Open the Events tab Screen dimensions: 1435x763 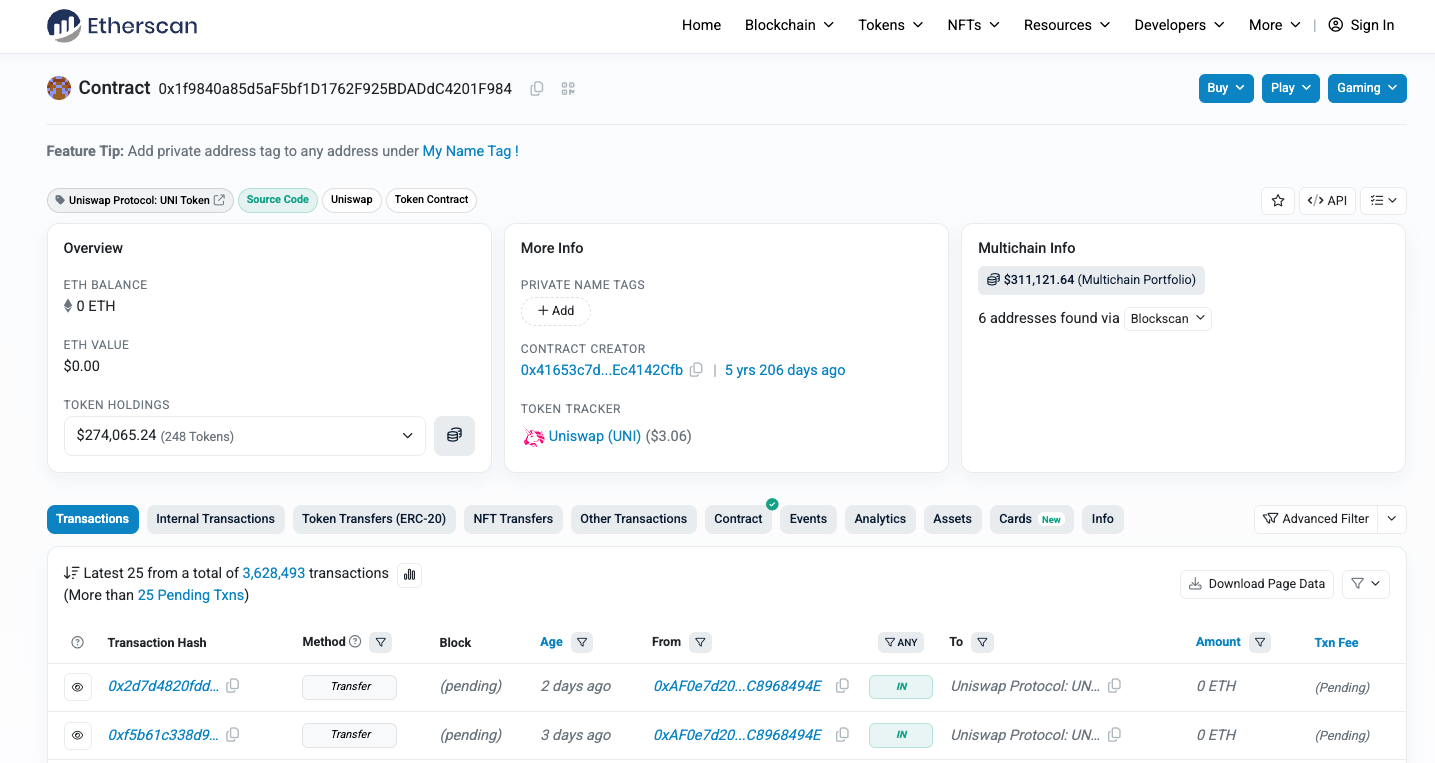[x=808, y=519]
